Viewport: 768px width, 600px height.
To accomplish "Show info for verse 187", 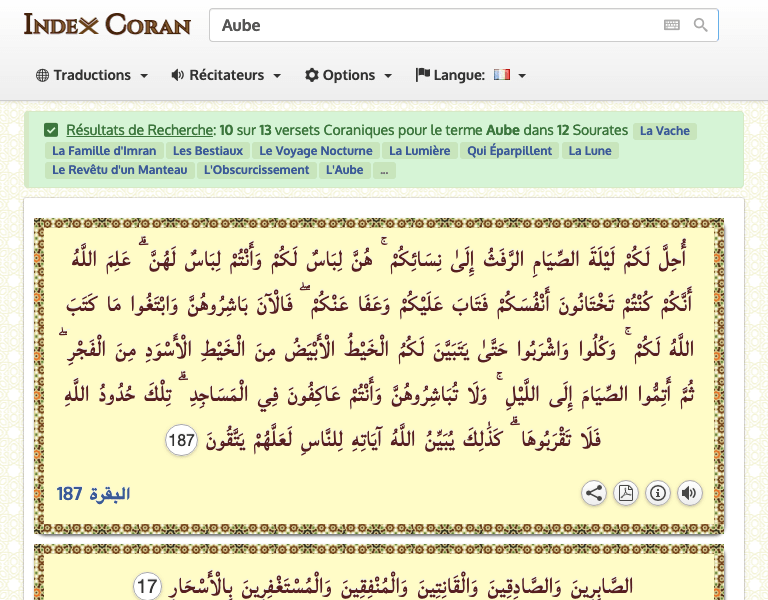I will click(657, 493).
